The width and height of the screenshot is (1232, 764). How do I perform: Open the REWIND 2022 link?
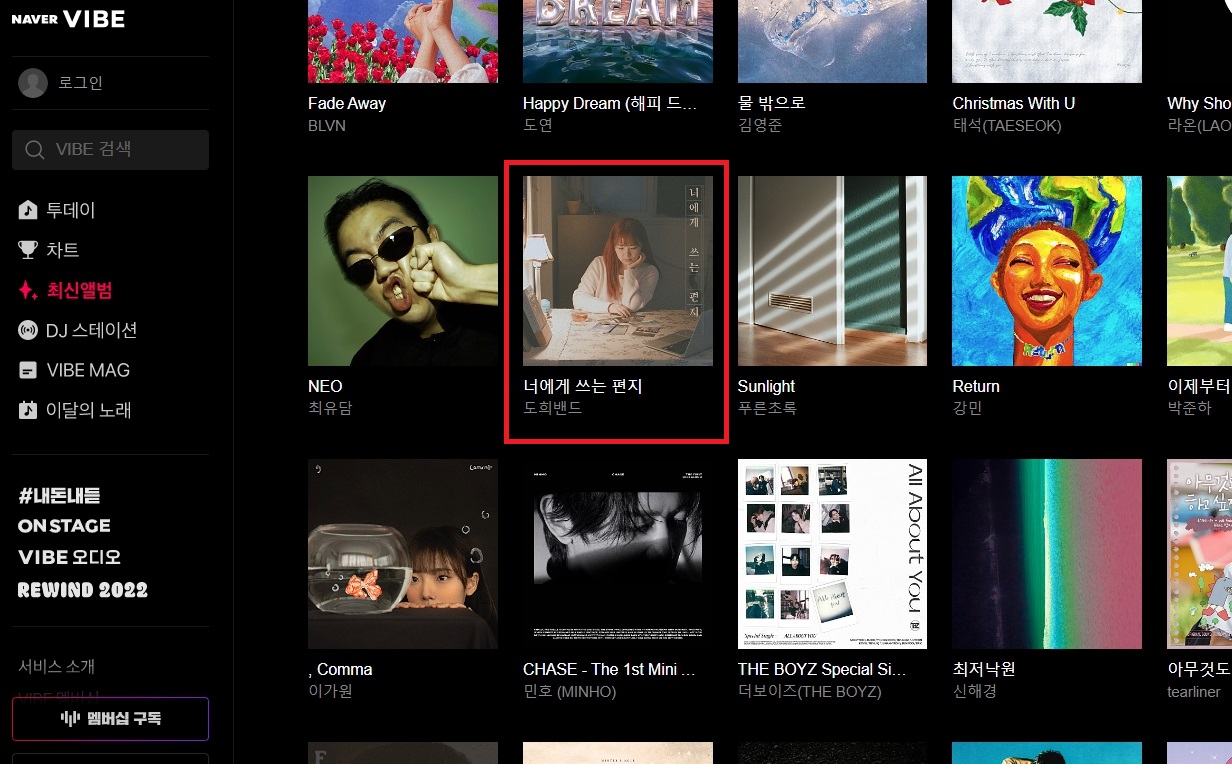pos(83,589)
